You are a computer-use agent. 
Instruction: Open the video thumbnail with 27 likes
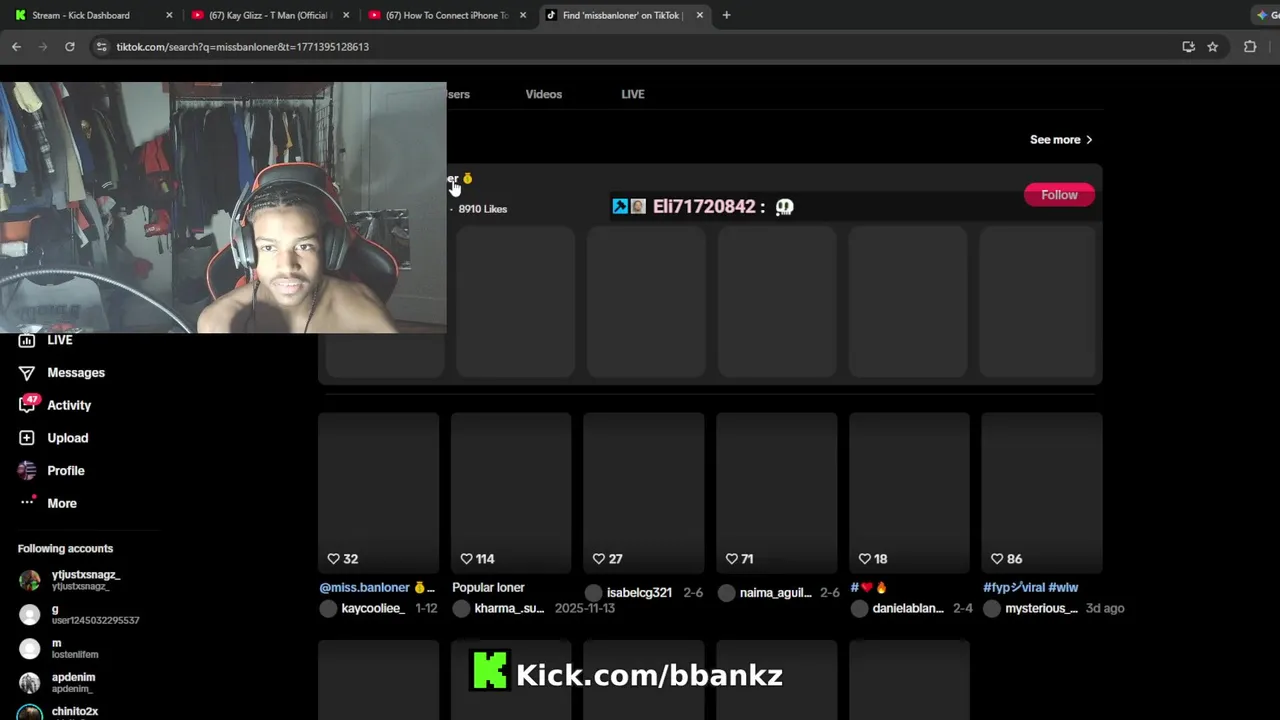point(644,493)
